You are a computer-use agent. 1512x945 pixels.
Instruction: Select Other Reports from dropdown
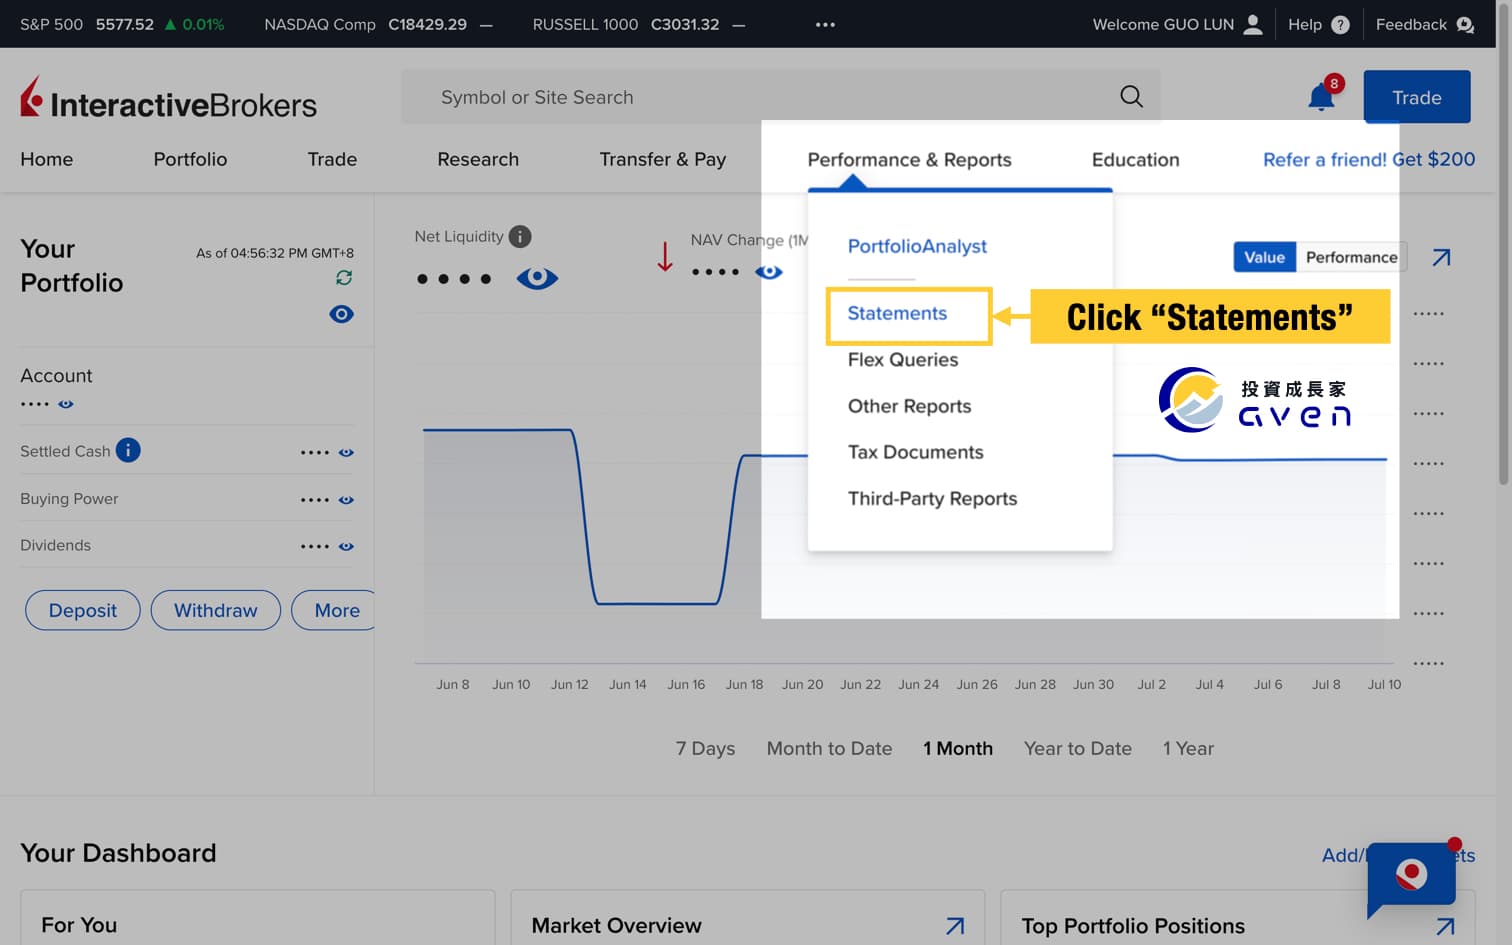909,406
